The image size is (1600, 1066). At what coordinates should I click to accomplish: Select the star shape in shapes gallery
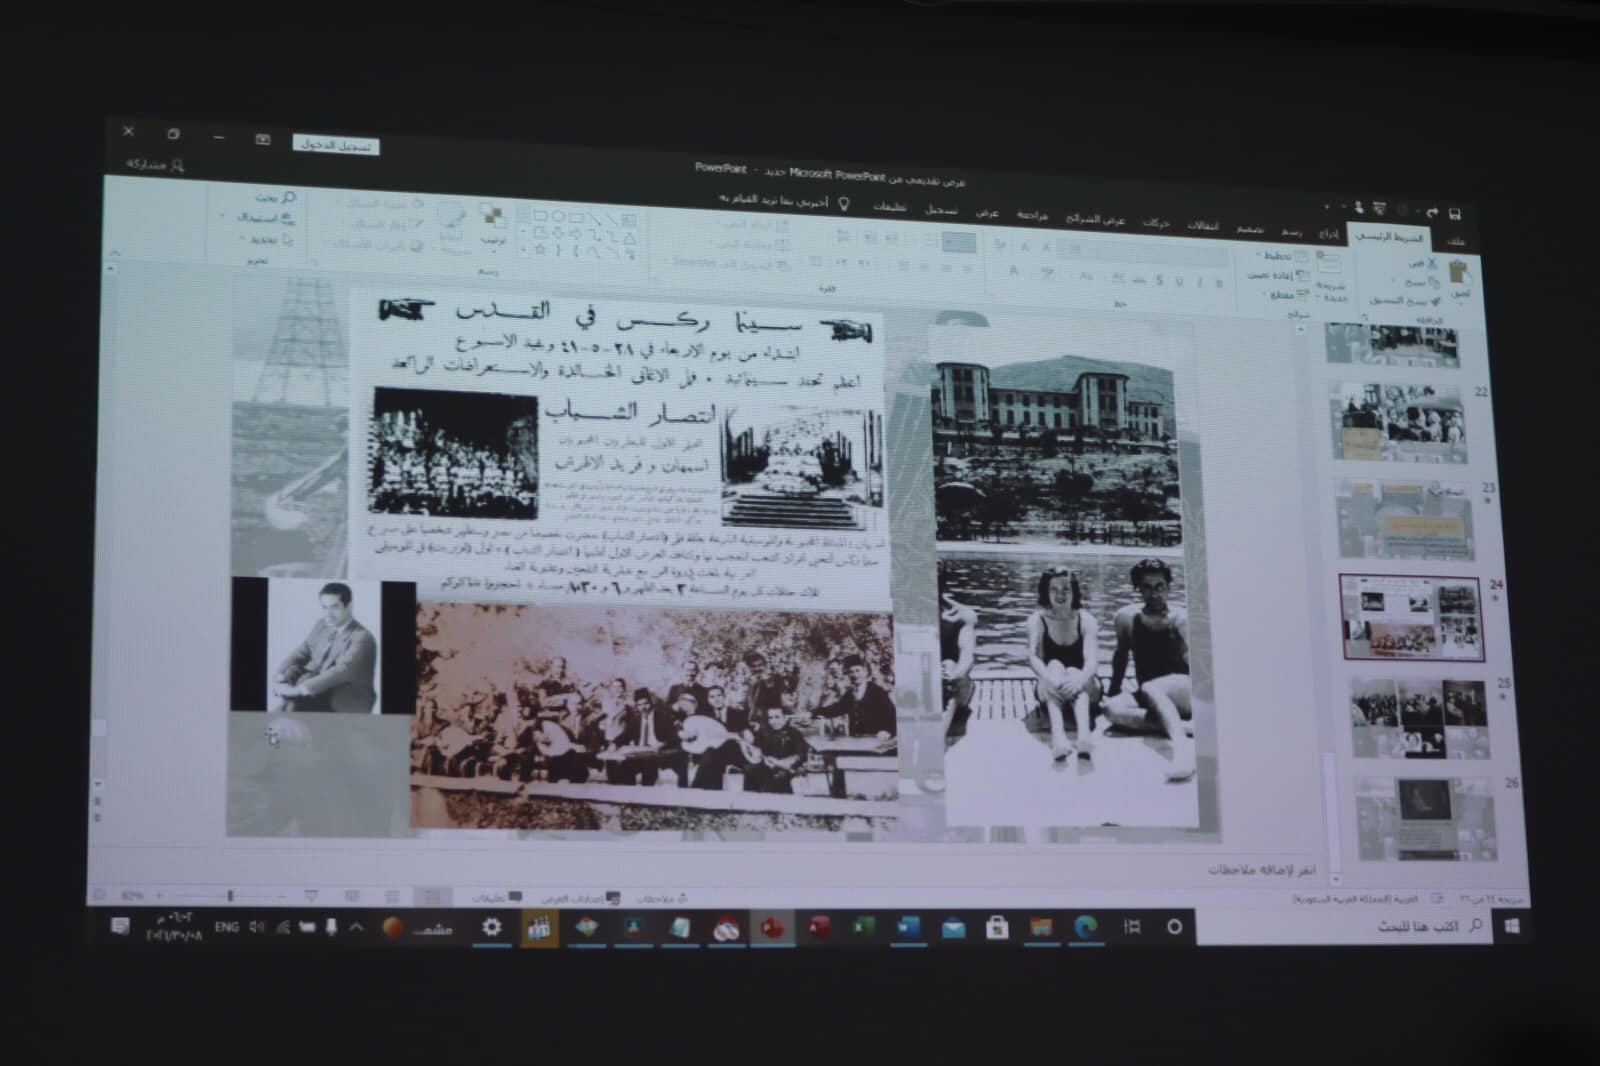click(540, 250)
